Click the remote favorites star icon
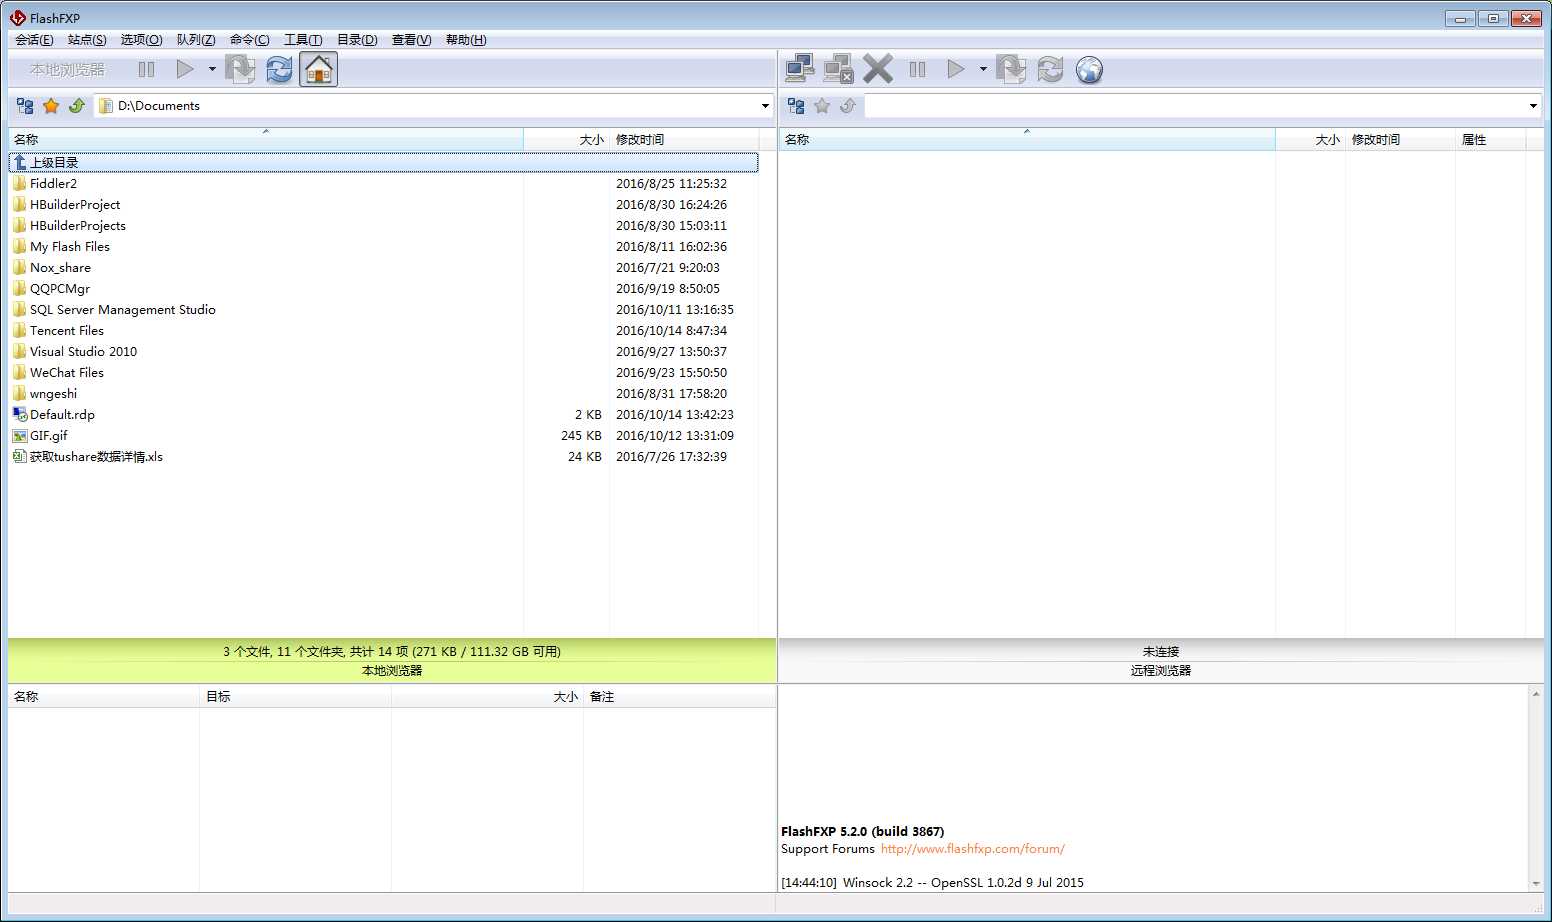Viewport: 1552px width, 922px height. (x=822, y=106)
